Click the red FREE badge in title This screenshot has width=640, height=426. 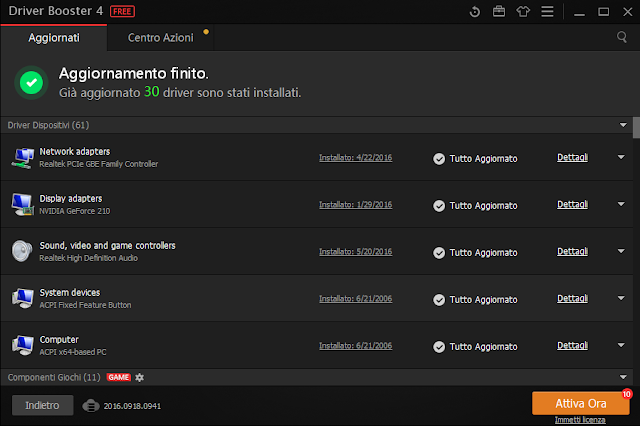tap(122, 11)
